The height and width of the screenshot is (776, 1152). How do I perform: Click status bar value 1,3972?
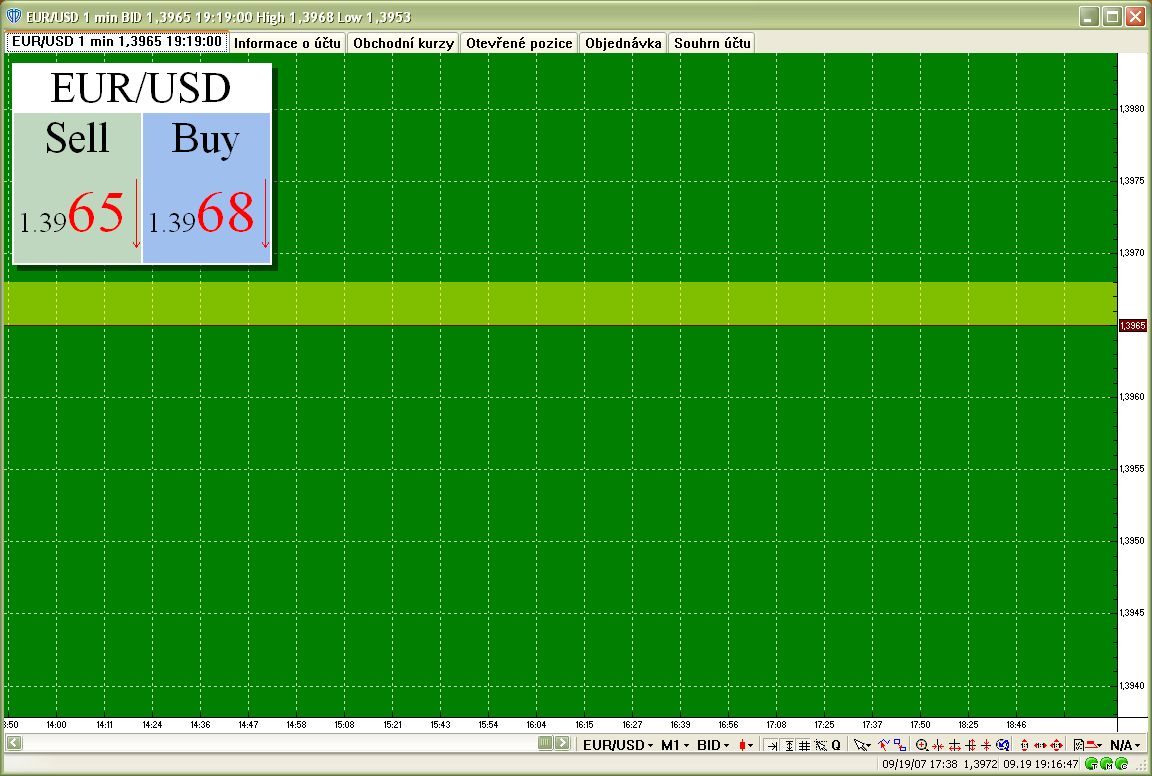click(980, 764)
